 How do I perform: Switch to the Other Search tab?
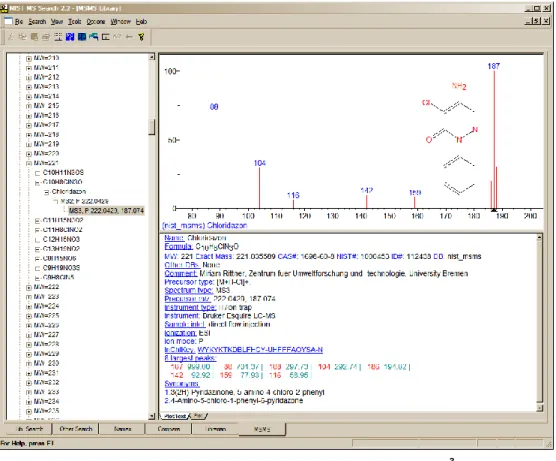tap(76, 429)
